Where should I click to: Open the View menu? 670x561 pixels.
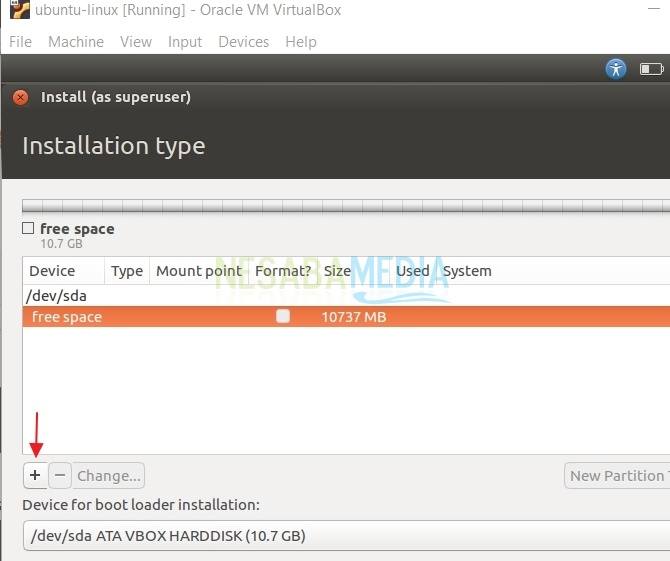(136, 42)
